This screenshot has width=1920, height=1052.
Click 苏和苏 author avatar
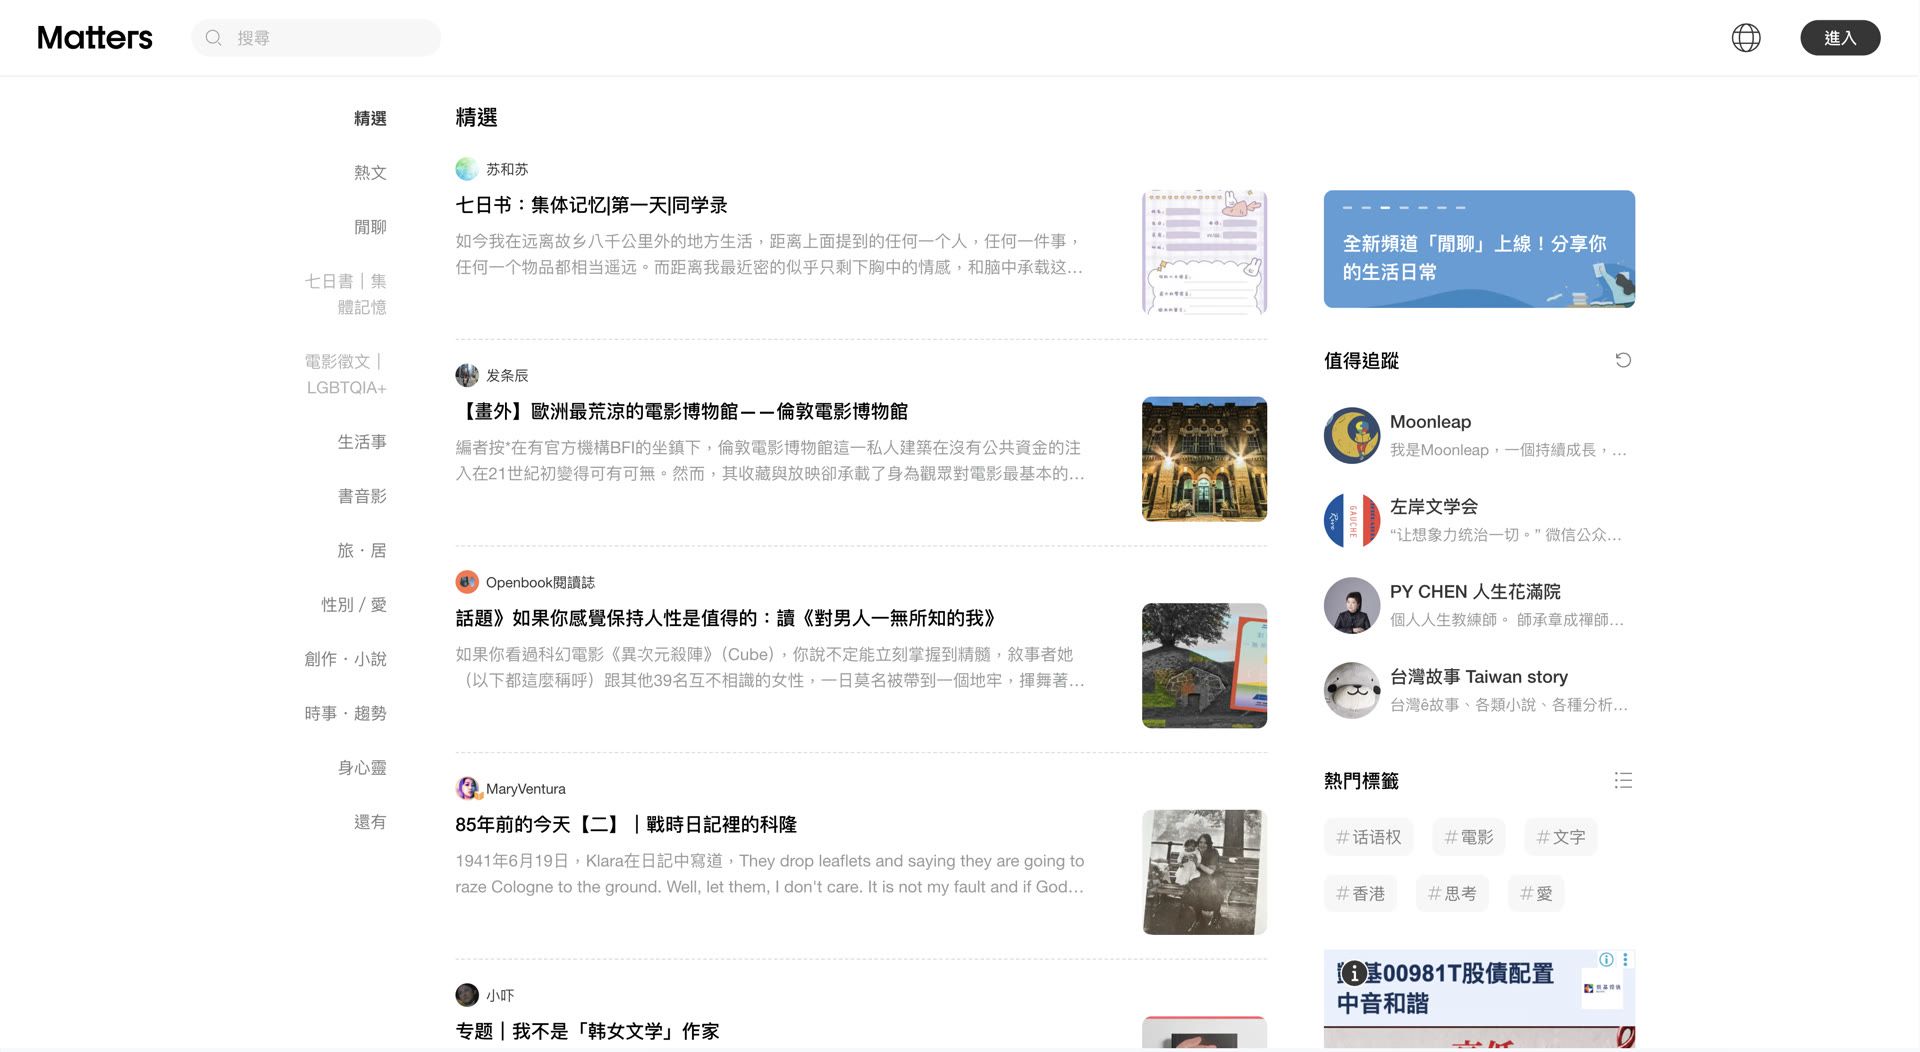click(x=467, y=169)
